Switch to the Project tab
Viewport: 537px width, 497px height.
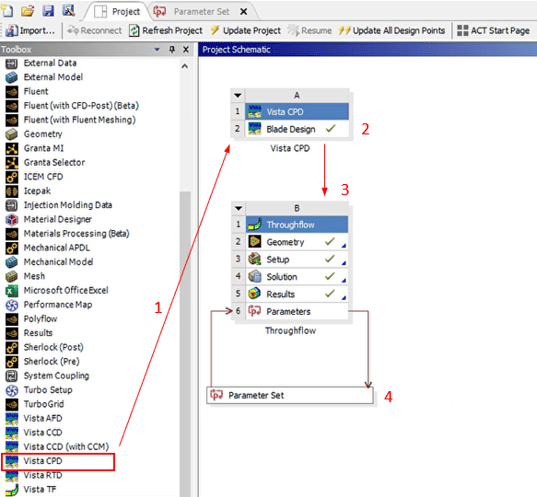(x=117, y=12)
